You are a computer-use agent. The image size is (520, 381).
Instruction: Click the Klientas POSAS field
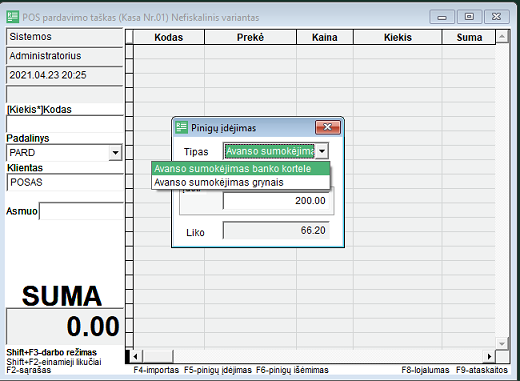[65, 182]
